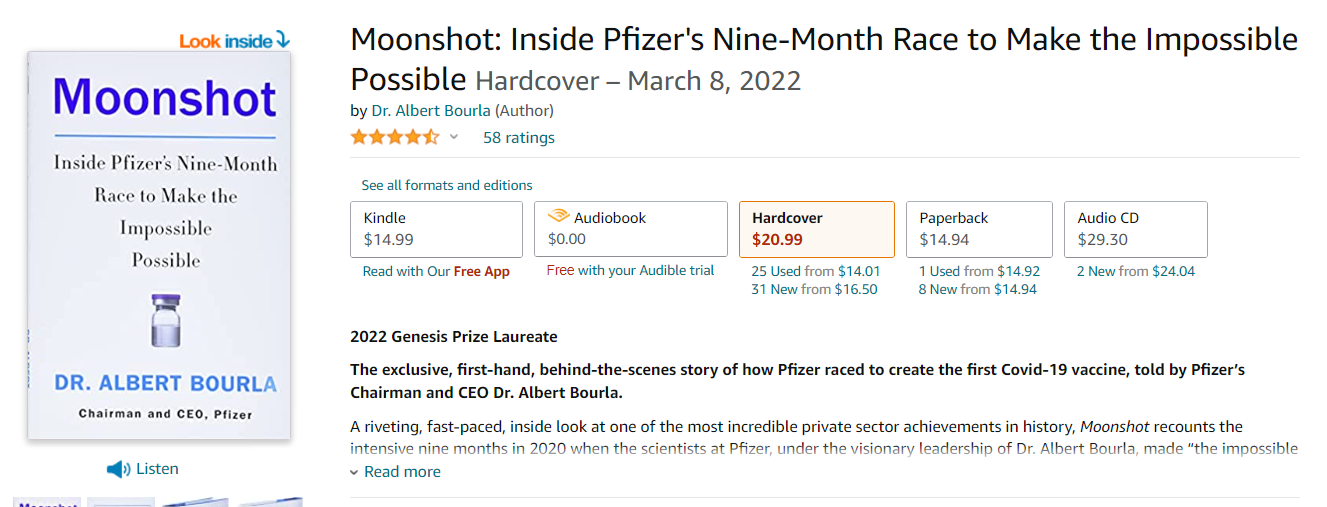Select the Audio CD format option
Image resolution: width=1327 pixels, height=507 pixels.
(x=1136, y=229)
